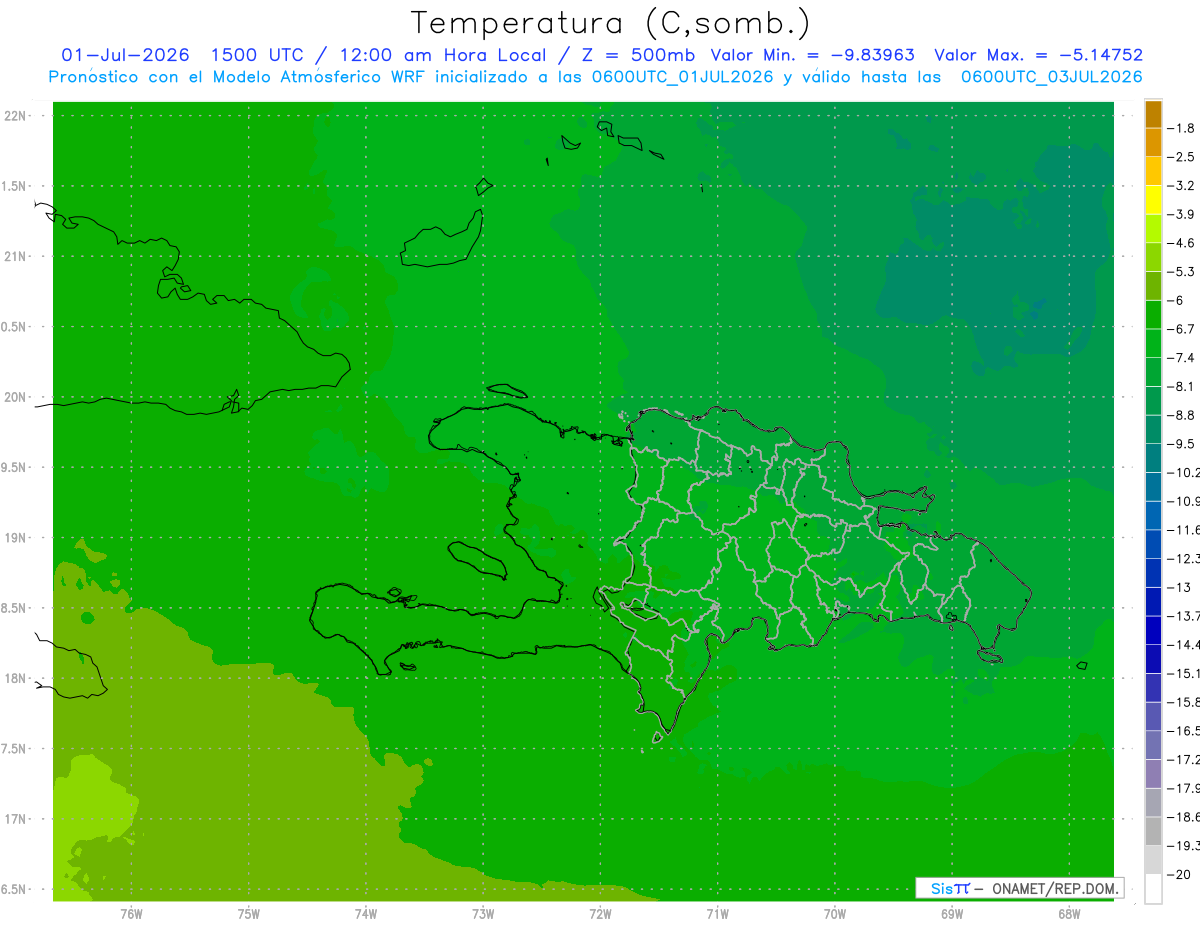Select the date text "01-Jul-2026"
The image size is (1200, 927).
tap(125, 55)
